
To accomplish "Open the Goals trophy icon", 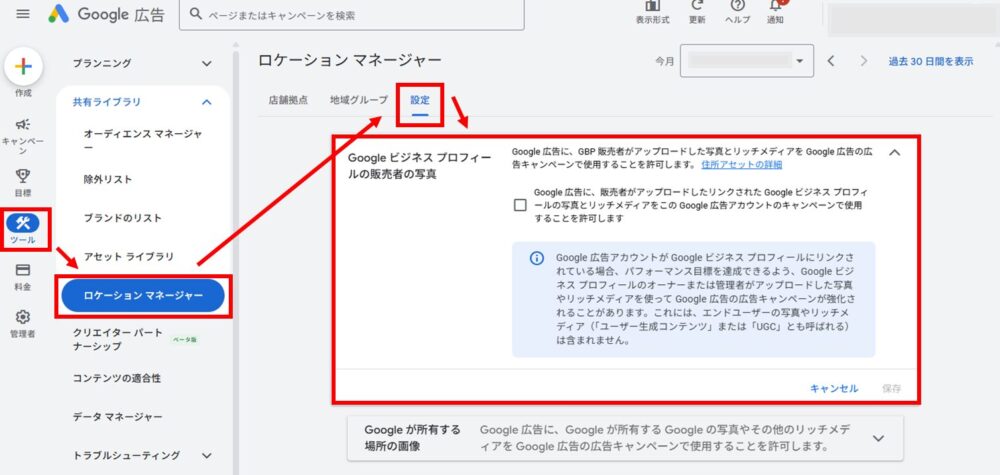I will [x=22, y=176].
